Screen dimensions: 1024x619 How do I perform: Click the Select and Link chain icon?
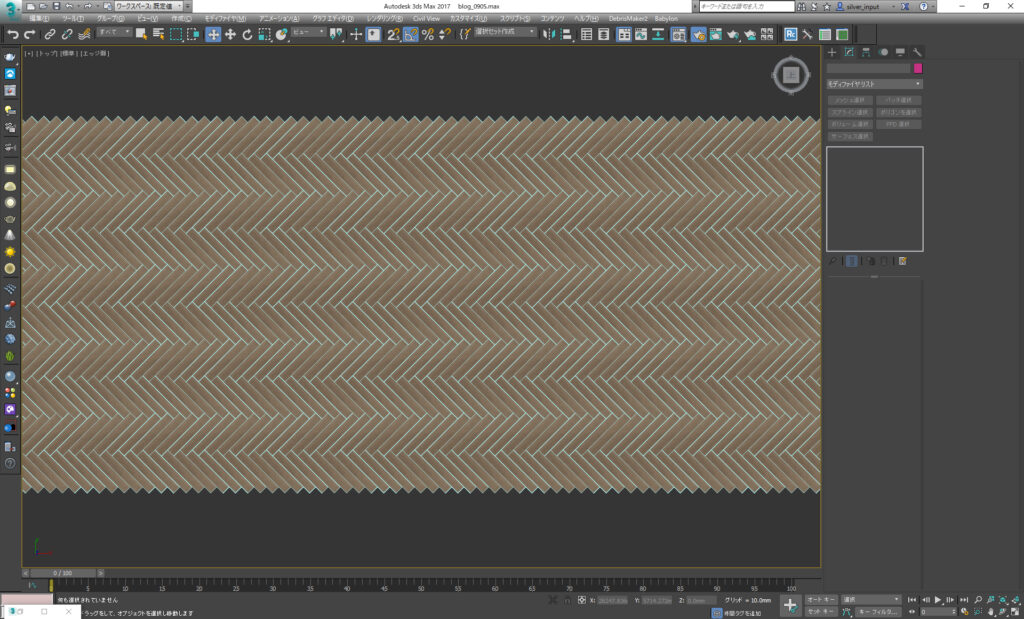[x=50, y=34]
